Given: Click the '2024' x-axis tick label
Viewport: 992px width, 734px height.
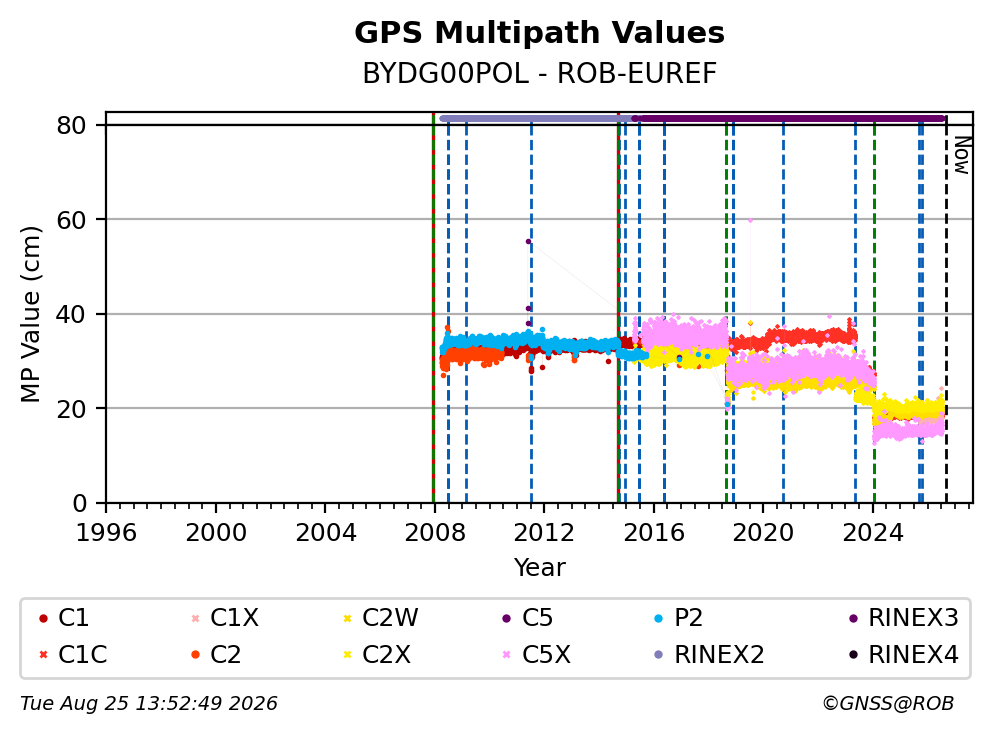Looking at the screenshot, I should (872, 533).
